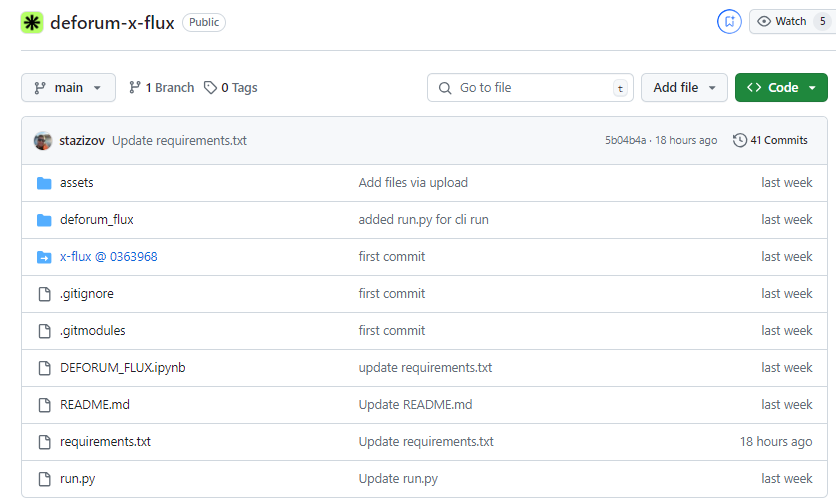Image resolution: width=836 pixels, height=504 pixels.
Task: Click the 5b04b4a commit hash
Action: coord(625,140)
